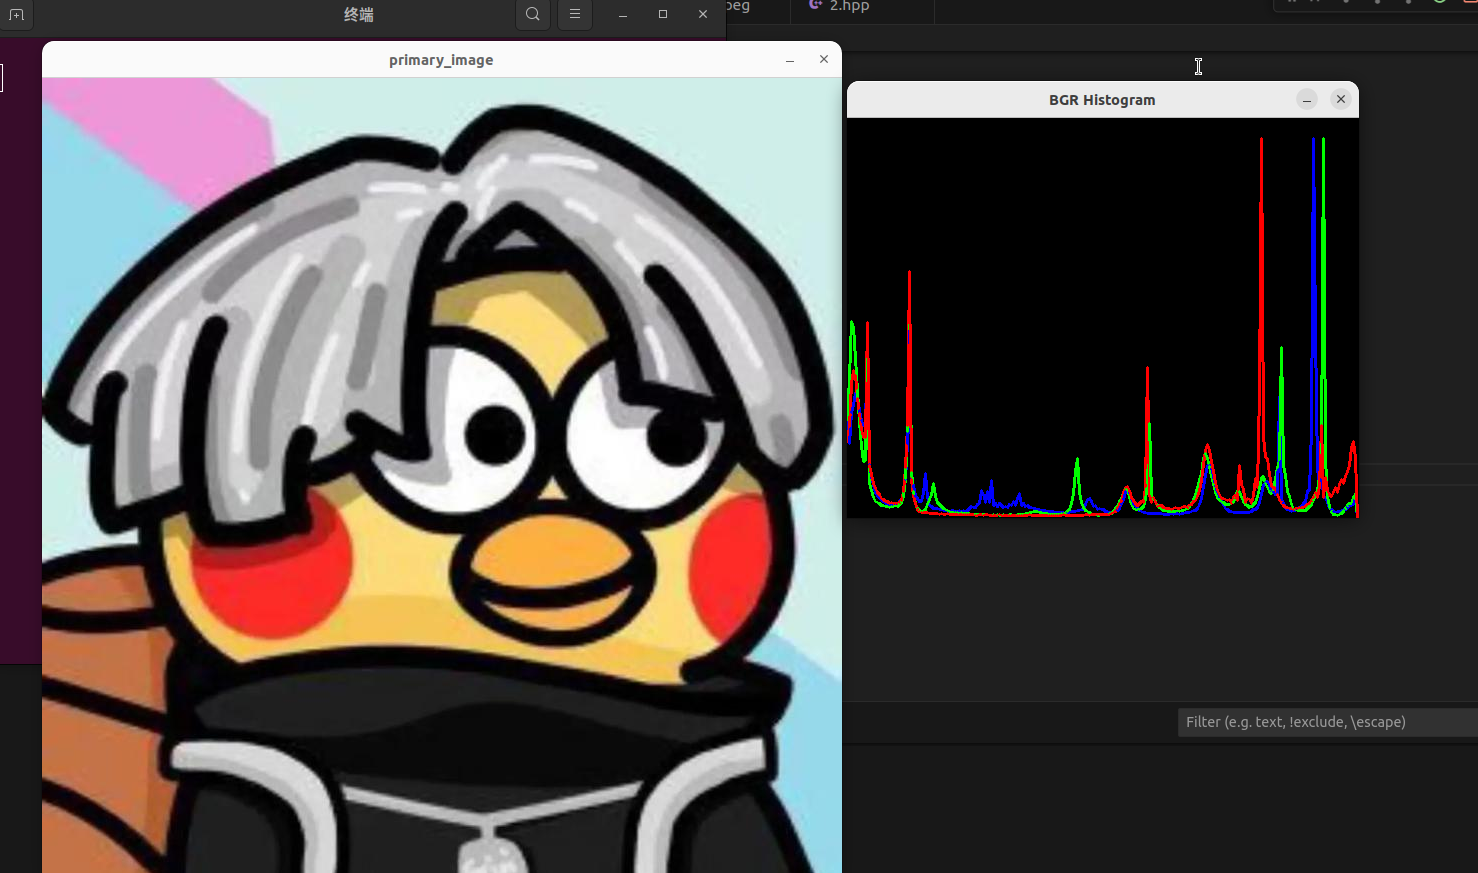This screenshot has width=1478, height=873.
Task: Minimize the BGR Histogram window
Action: [x=1307, y=99]
